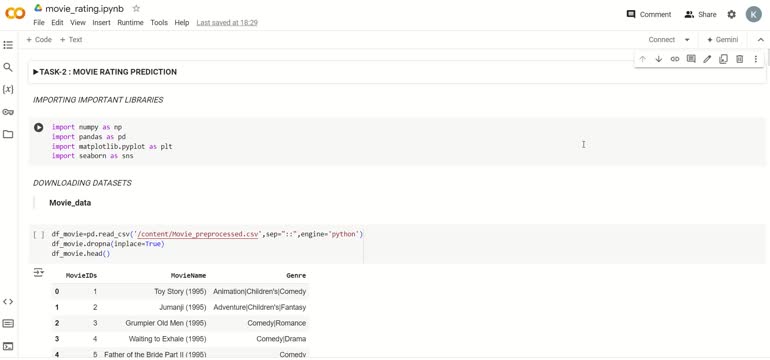
Task: Toggle the output actions icon beside table
Action: (38, 272)
